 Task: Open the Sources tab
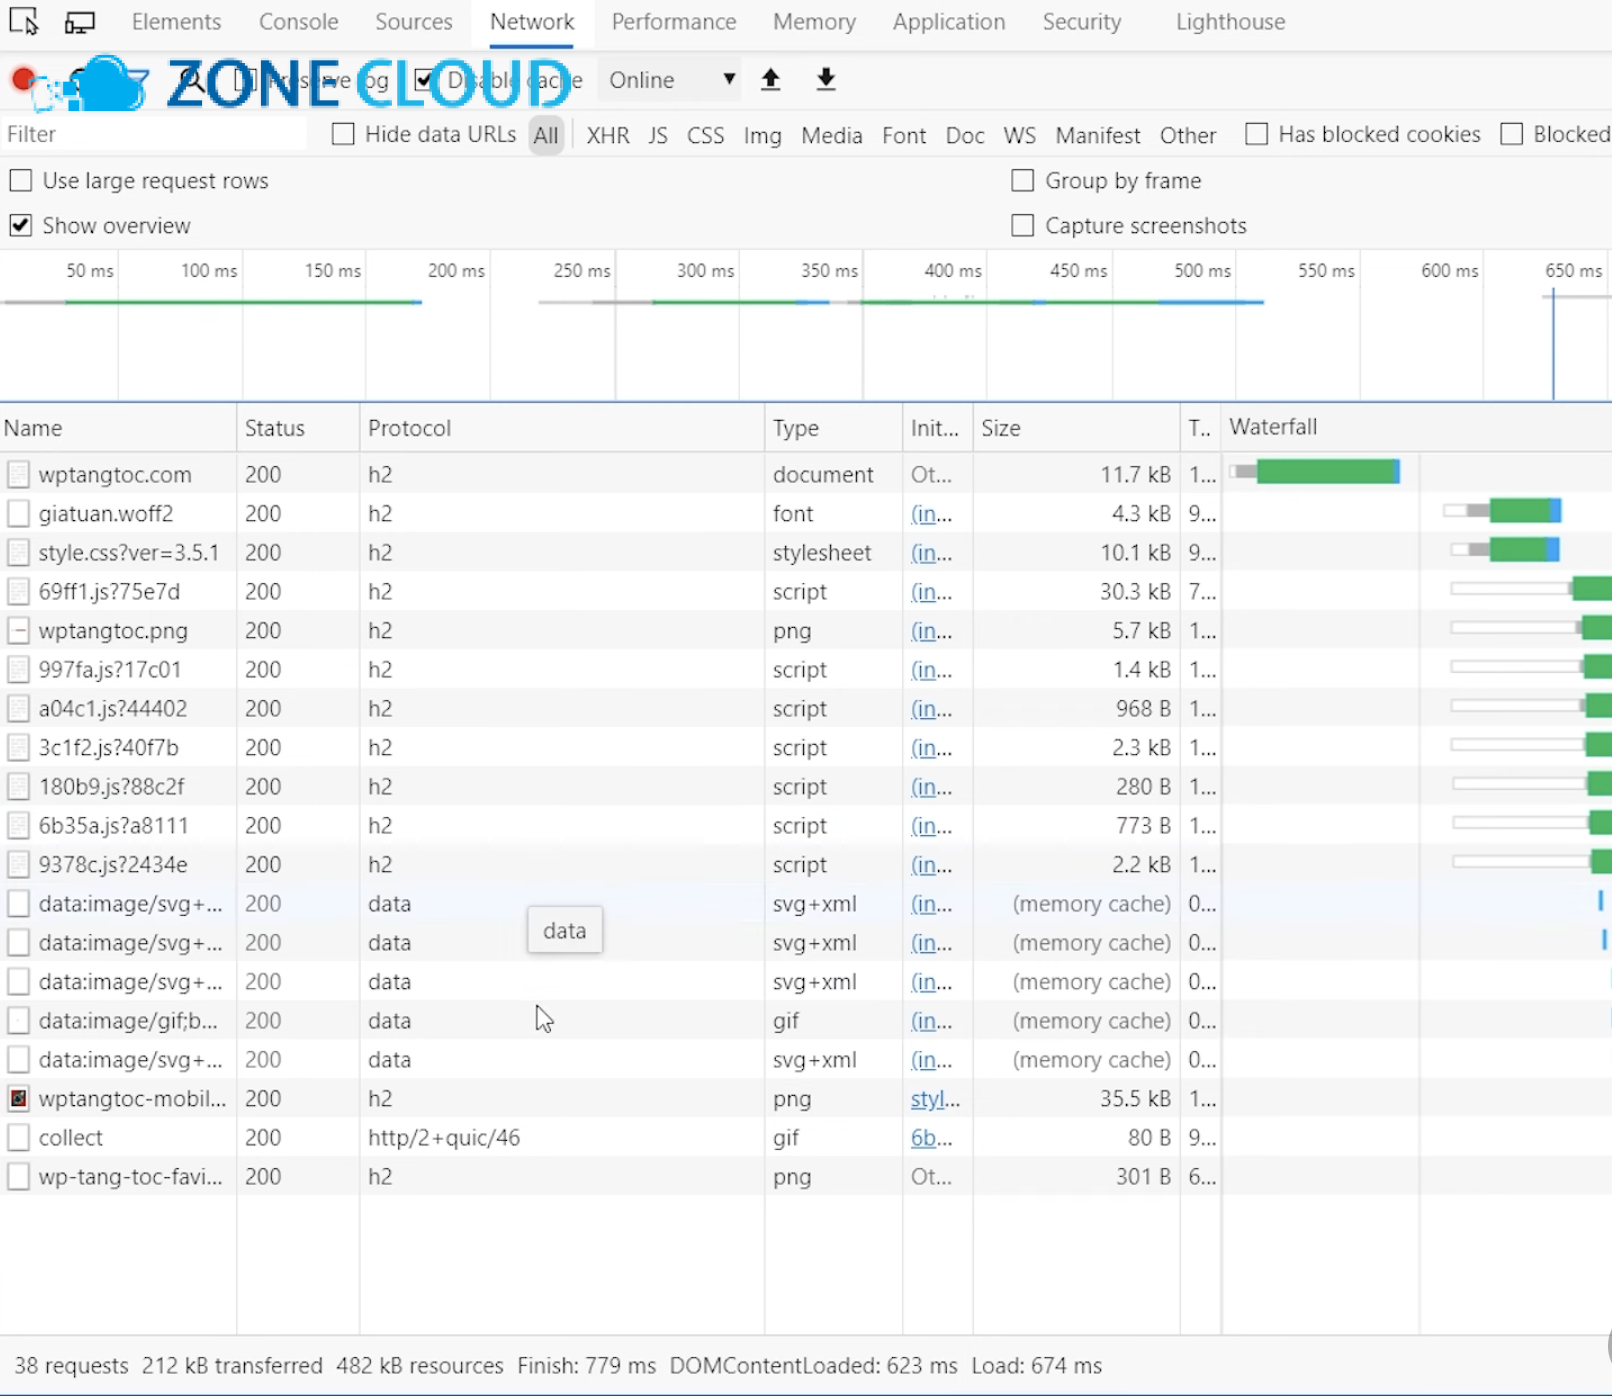click(414, 21)
